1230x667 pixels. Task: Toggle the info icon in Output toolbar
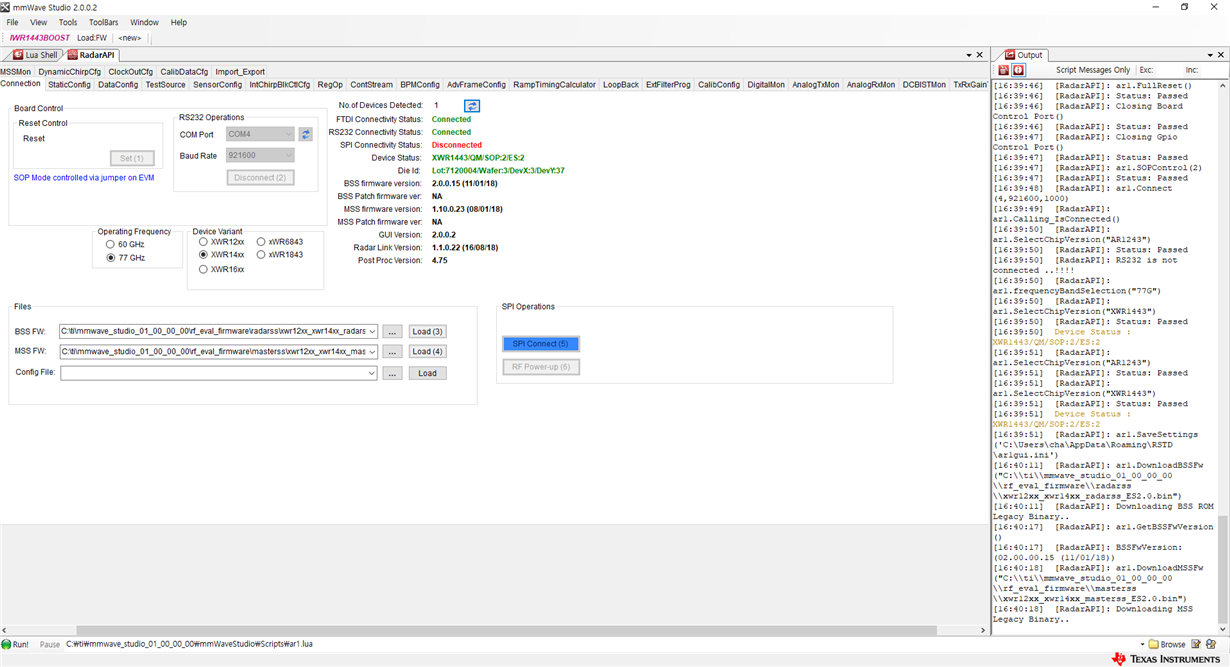[x=1018, y=70]
